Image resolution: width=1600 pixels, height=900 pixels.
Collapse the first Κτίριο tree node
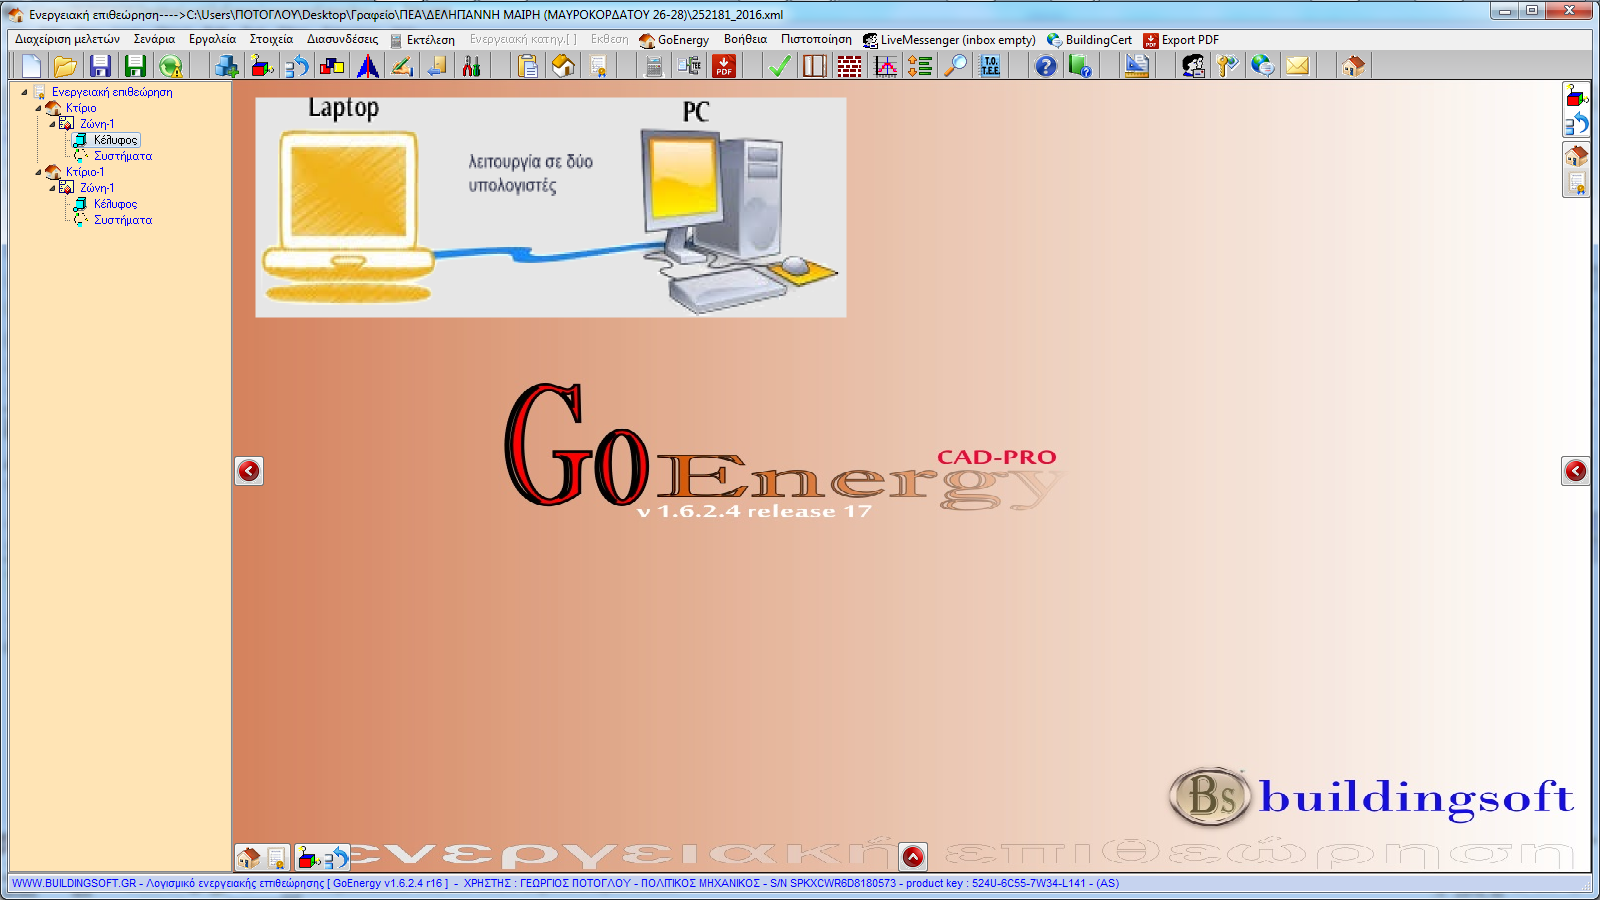tap(39, 108)
